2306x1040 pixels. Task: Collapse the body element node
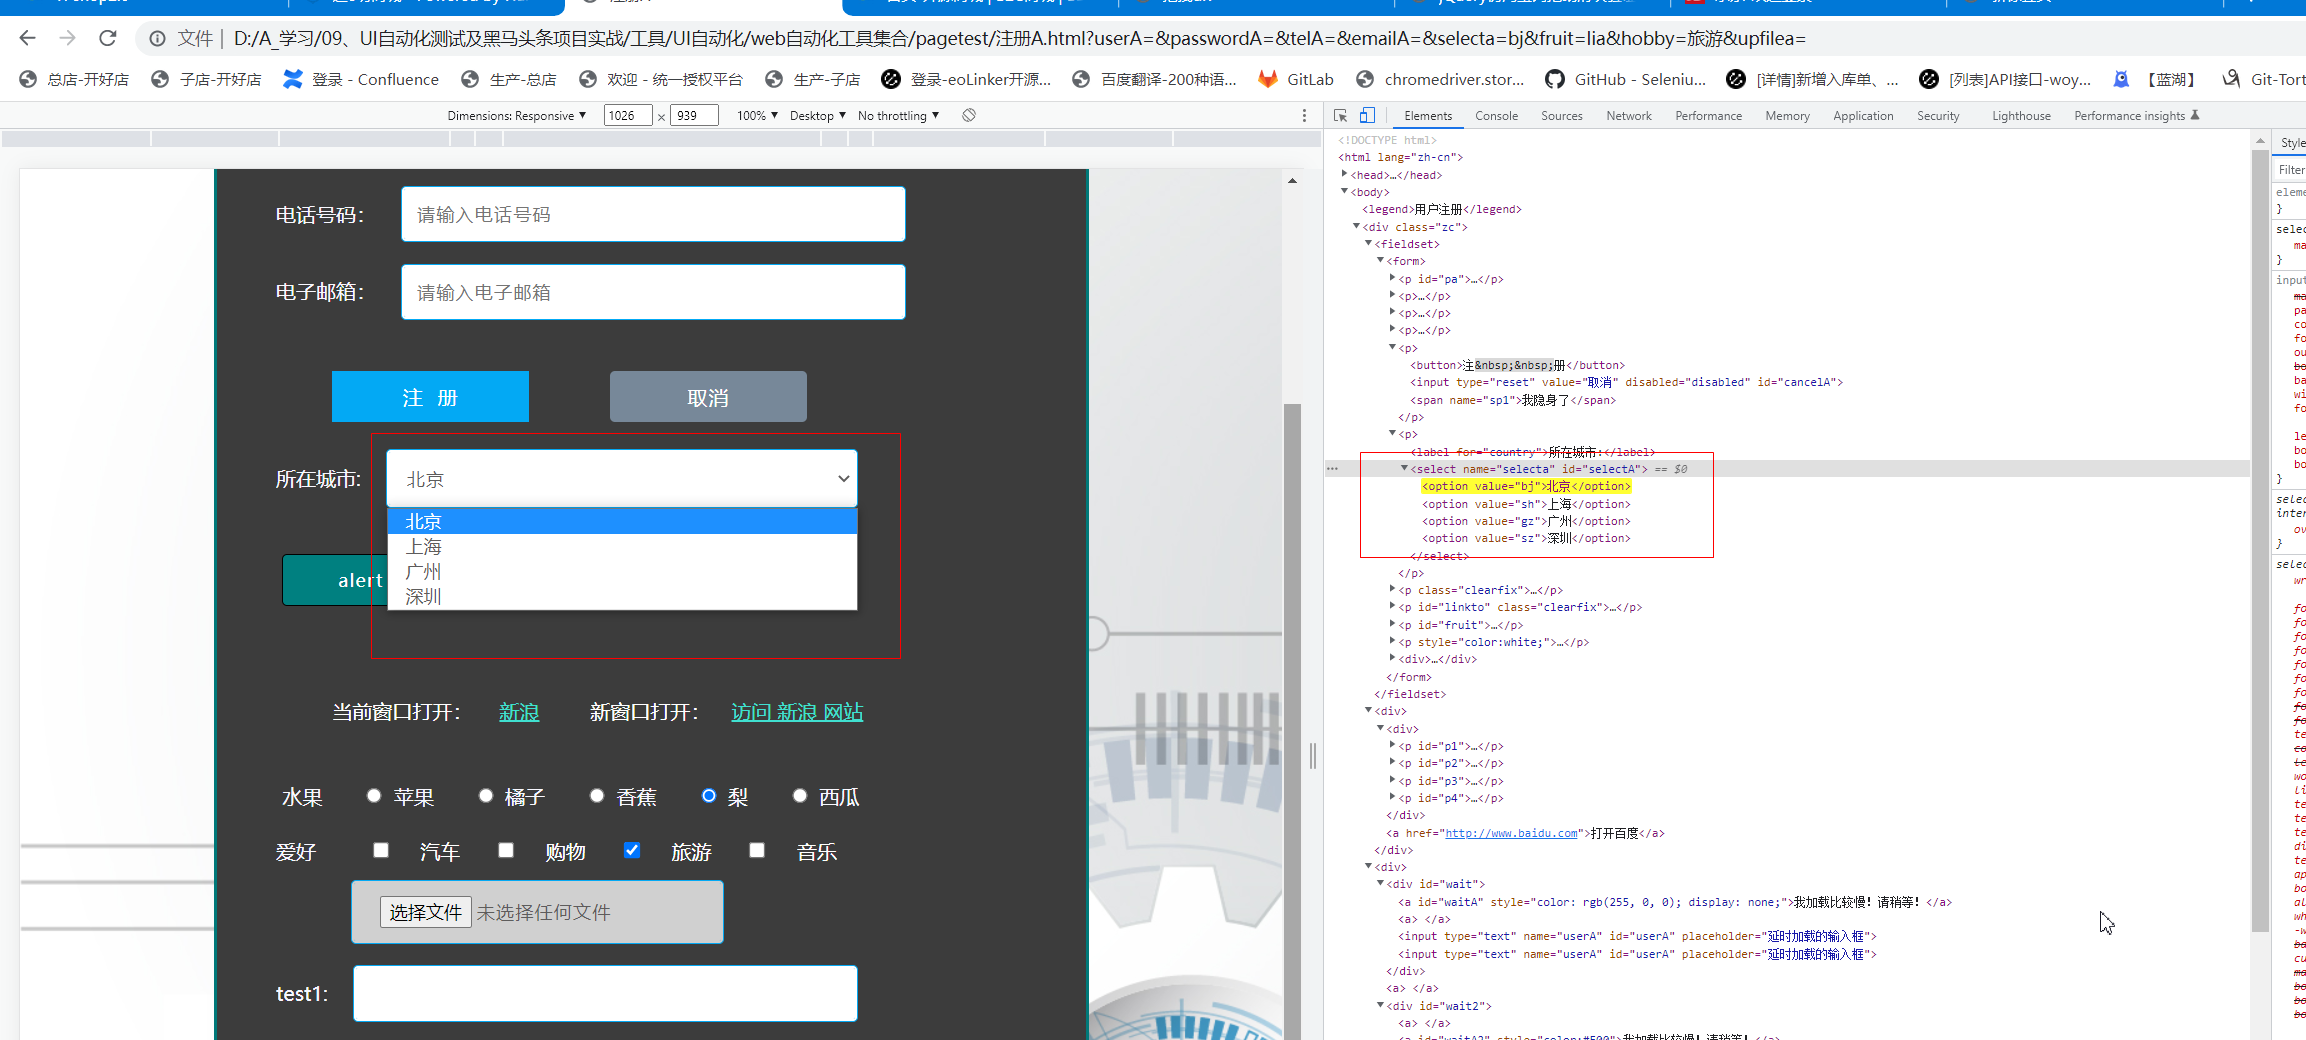(1345, 191)
